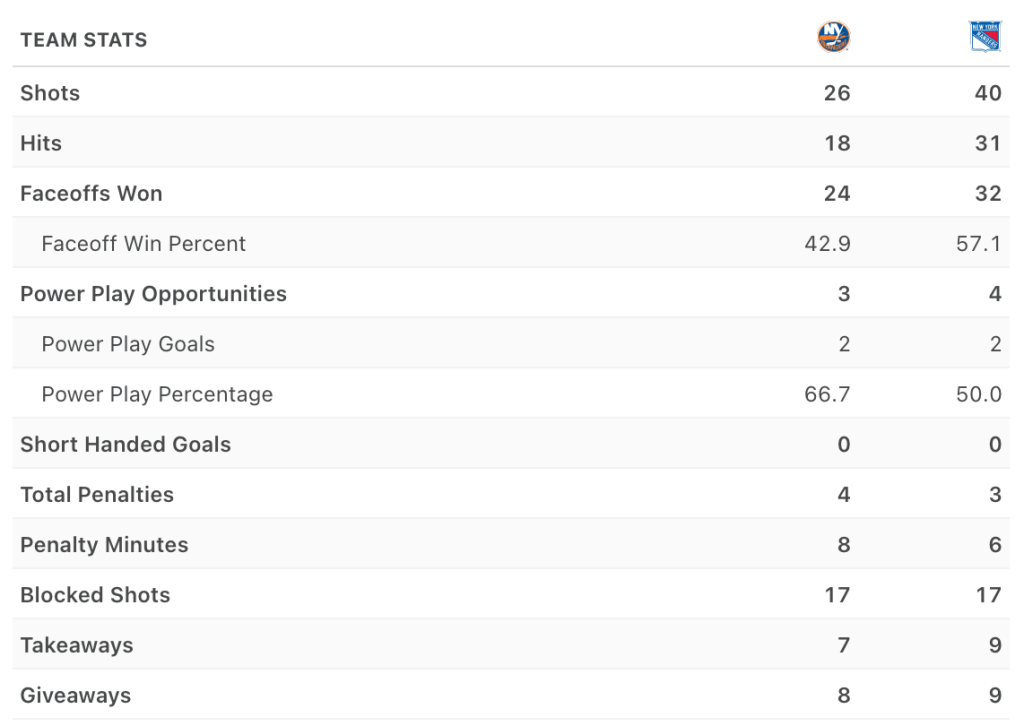
Task: Click the Power Play Percentage label
Action: (x=157, y=394)
